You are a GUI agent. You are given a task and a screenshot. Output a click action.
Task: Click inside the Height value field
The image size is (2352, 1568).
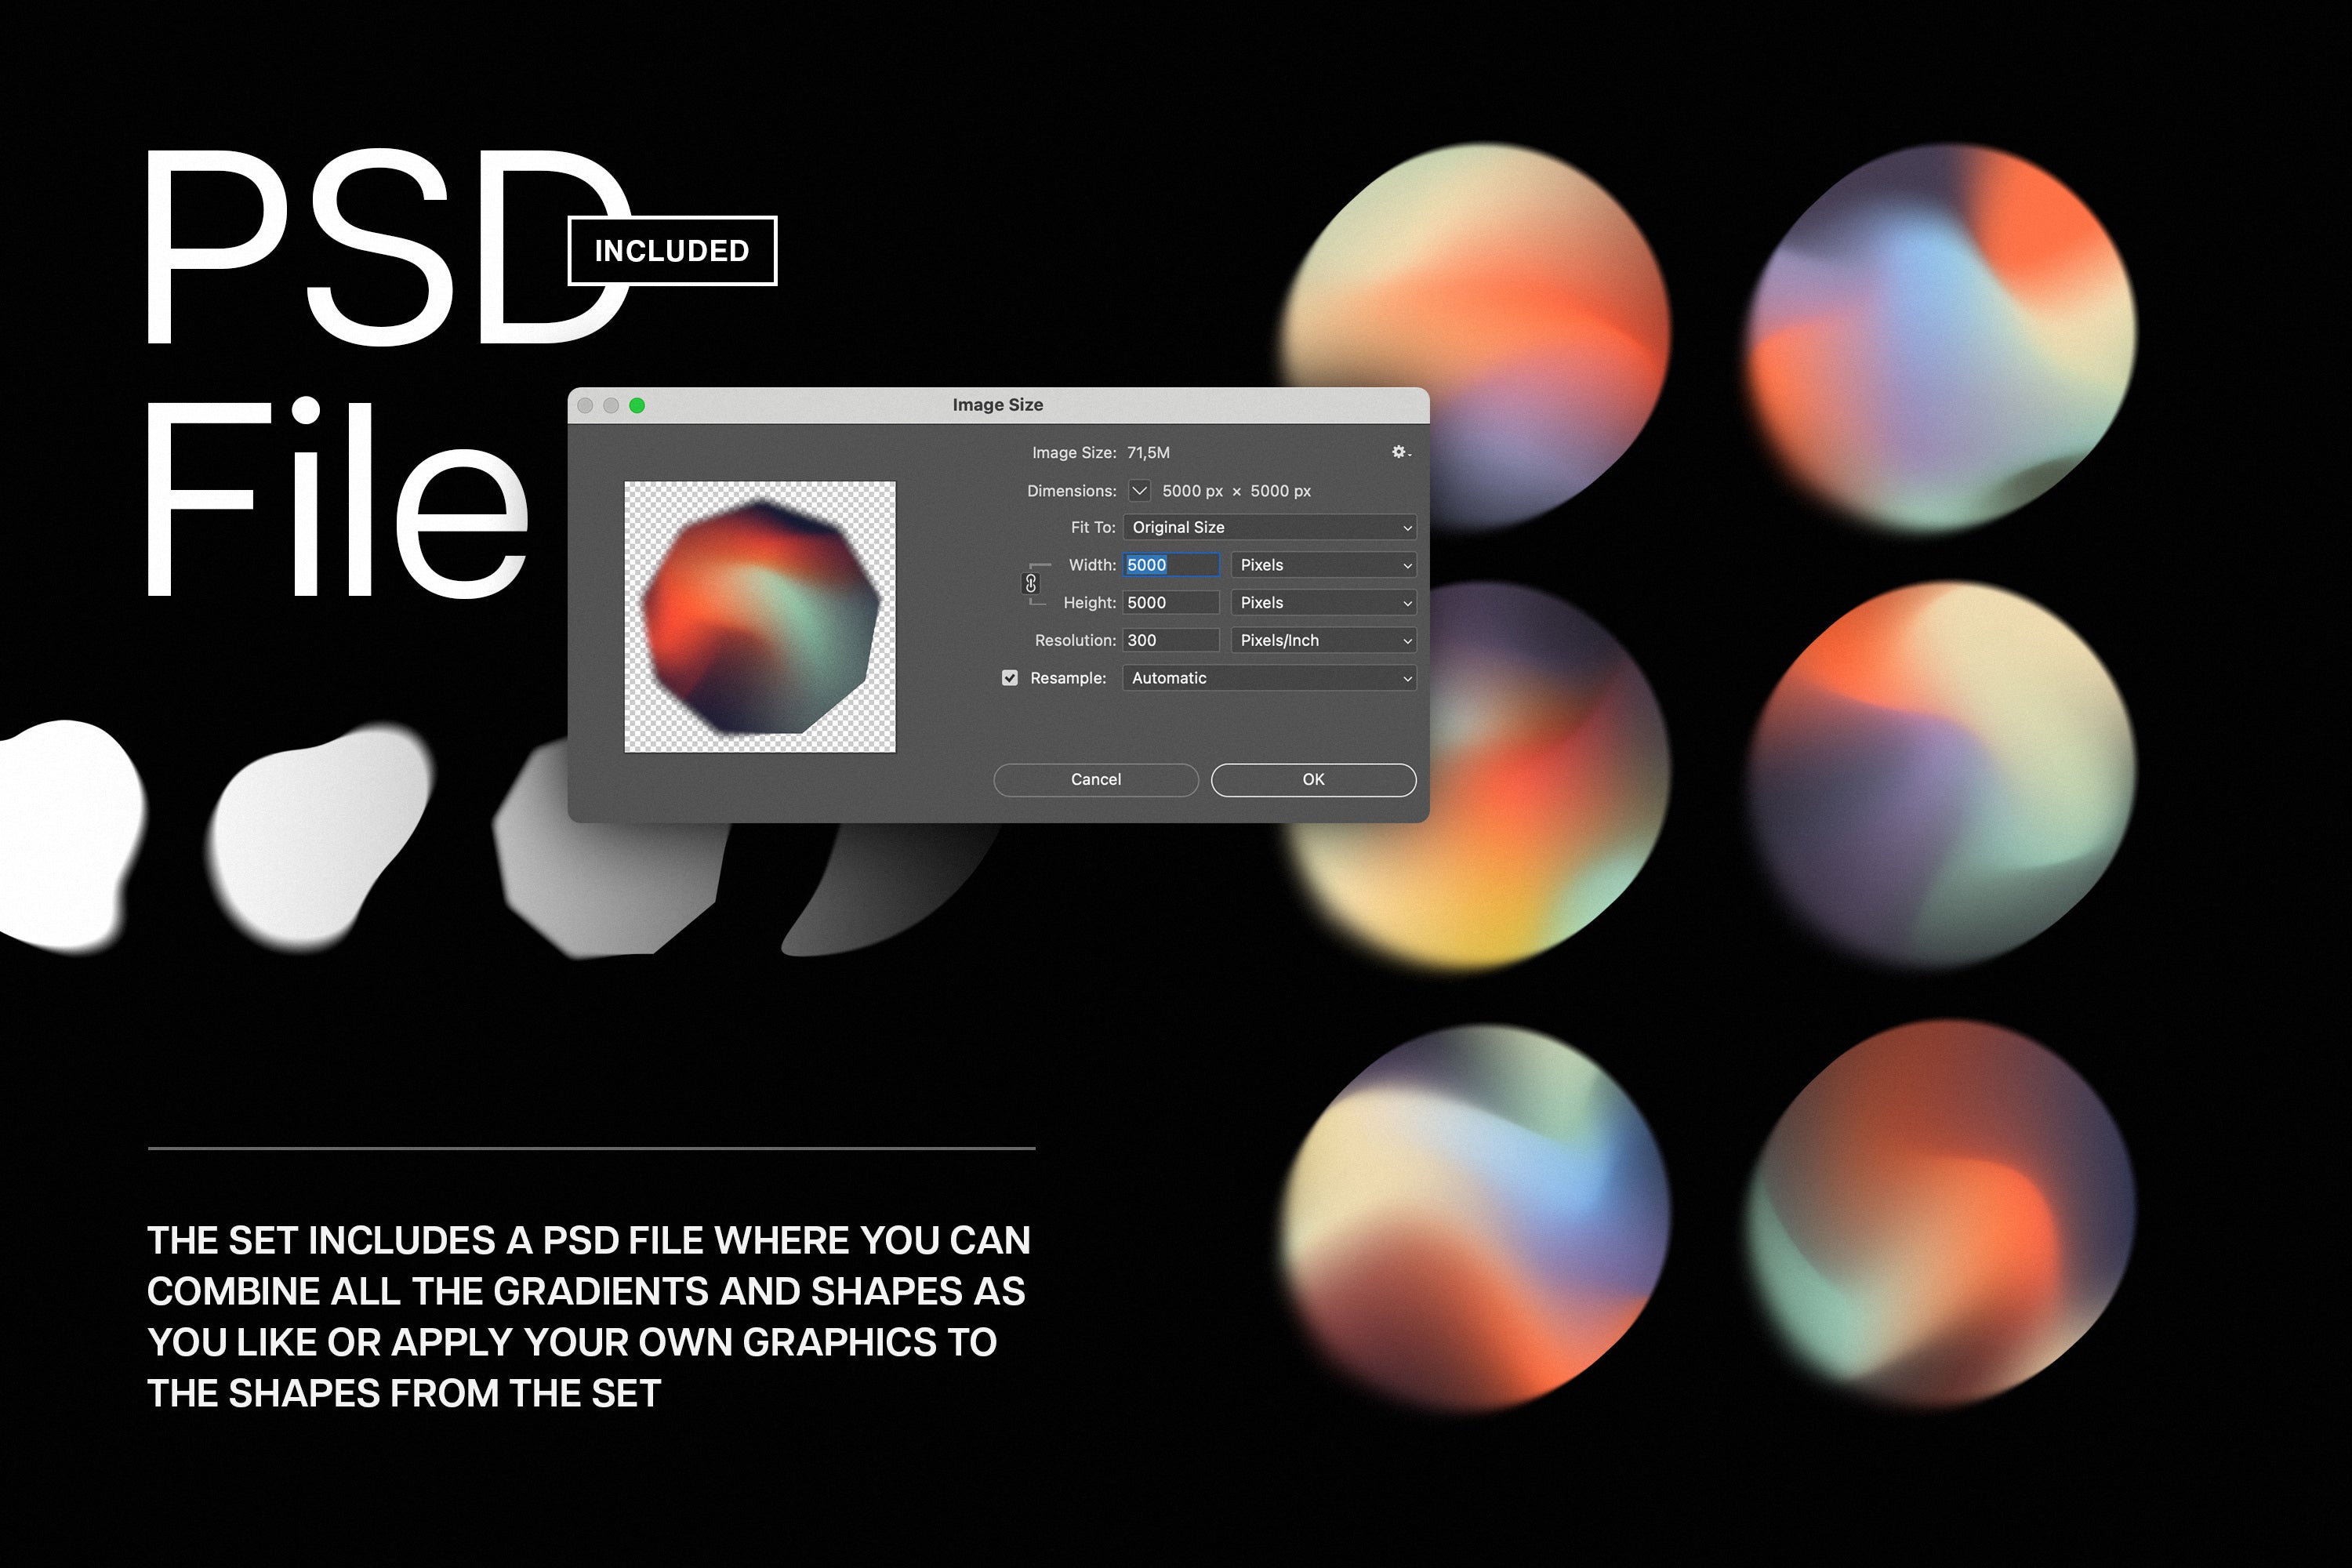[x=1170, y=602]
